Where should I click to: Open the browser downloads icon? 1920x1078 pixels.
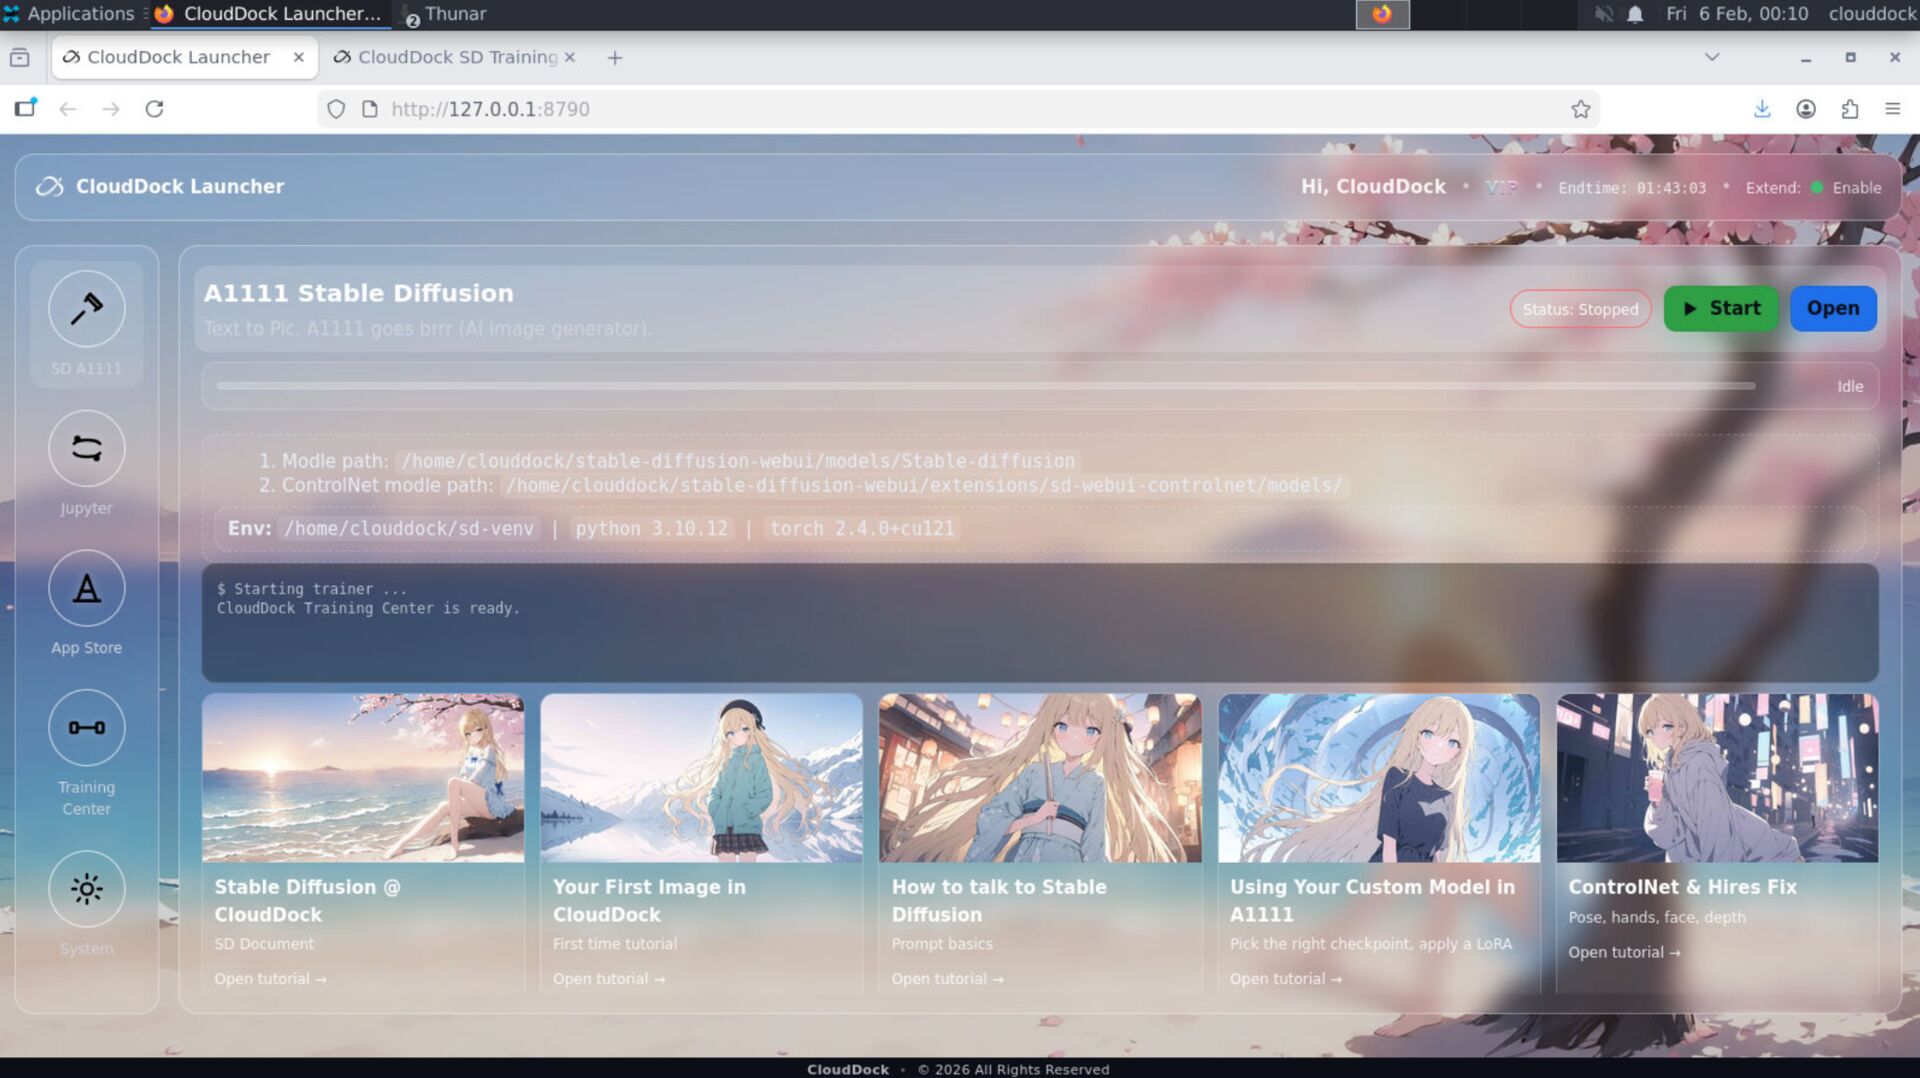(x=1763, y=109)
